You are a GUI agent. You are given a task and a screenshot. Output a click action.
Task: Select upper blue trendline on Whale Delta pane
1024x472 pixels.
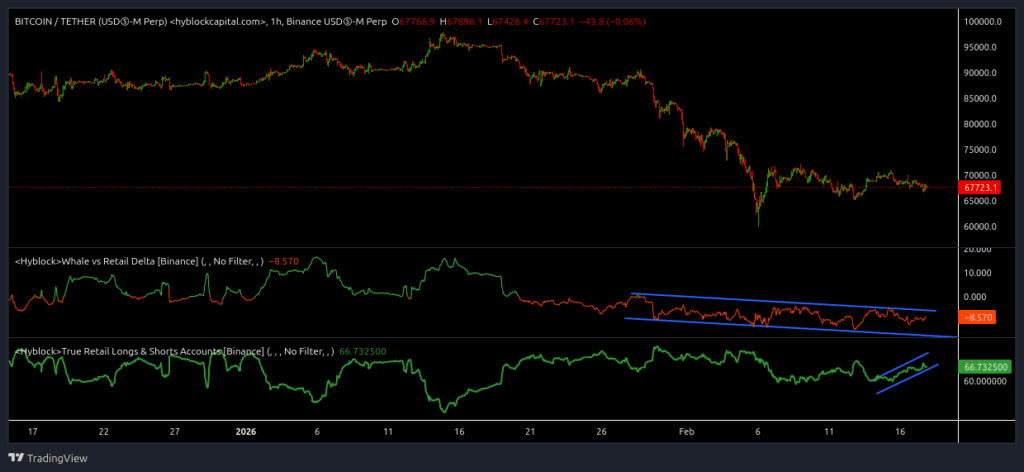(780, 302)
